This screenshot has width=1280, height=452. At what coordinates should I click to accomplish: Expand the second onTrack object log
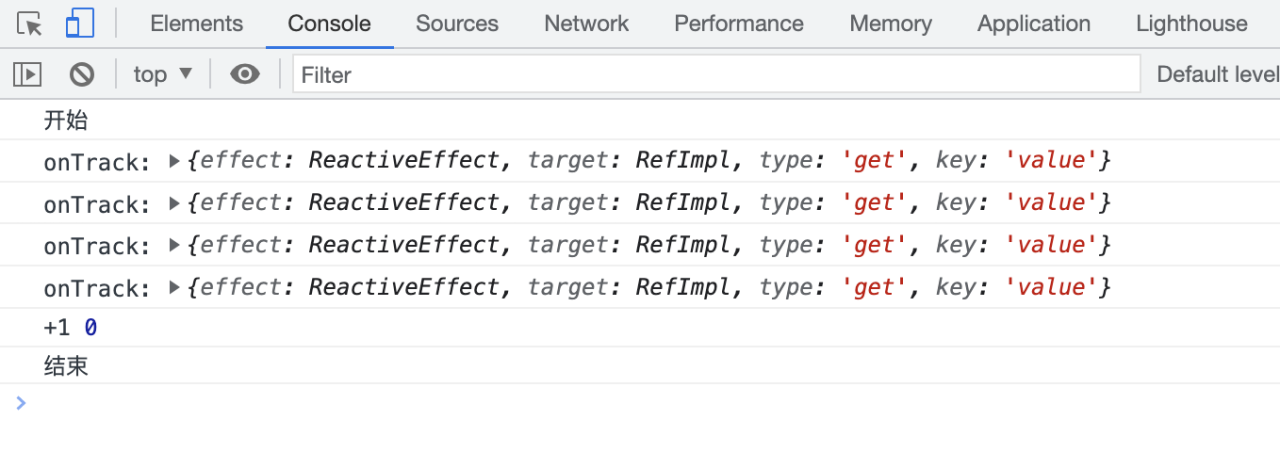point(175,204)
